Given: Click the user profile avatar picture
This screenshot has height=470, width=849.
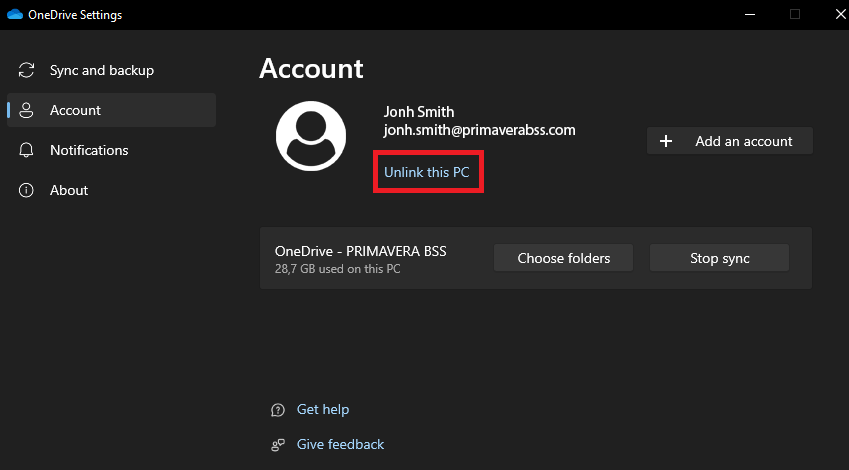Looking at the screenshot, I should pyautogui.click(x=311, y=136).
